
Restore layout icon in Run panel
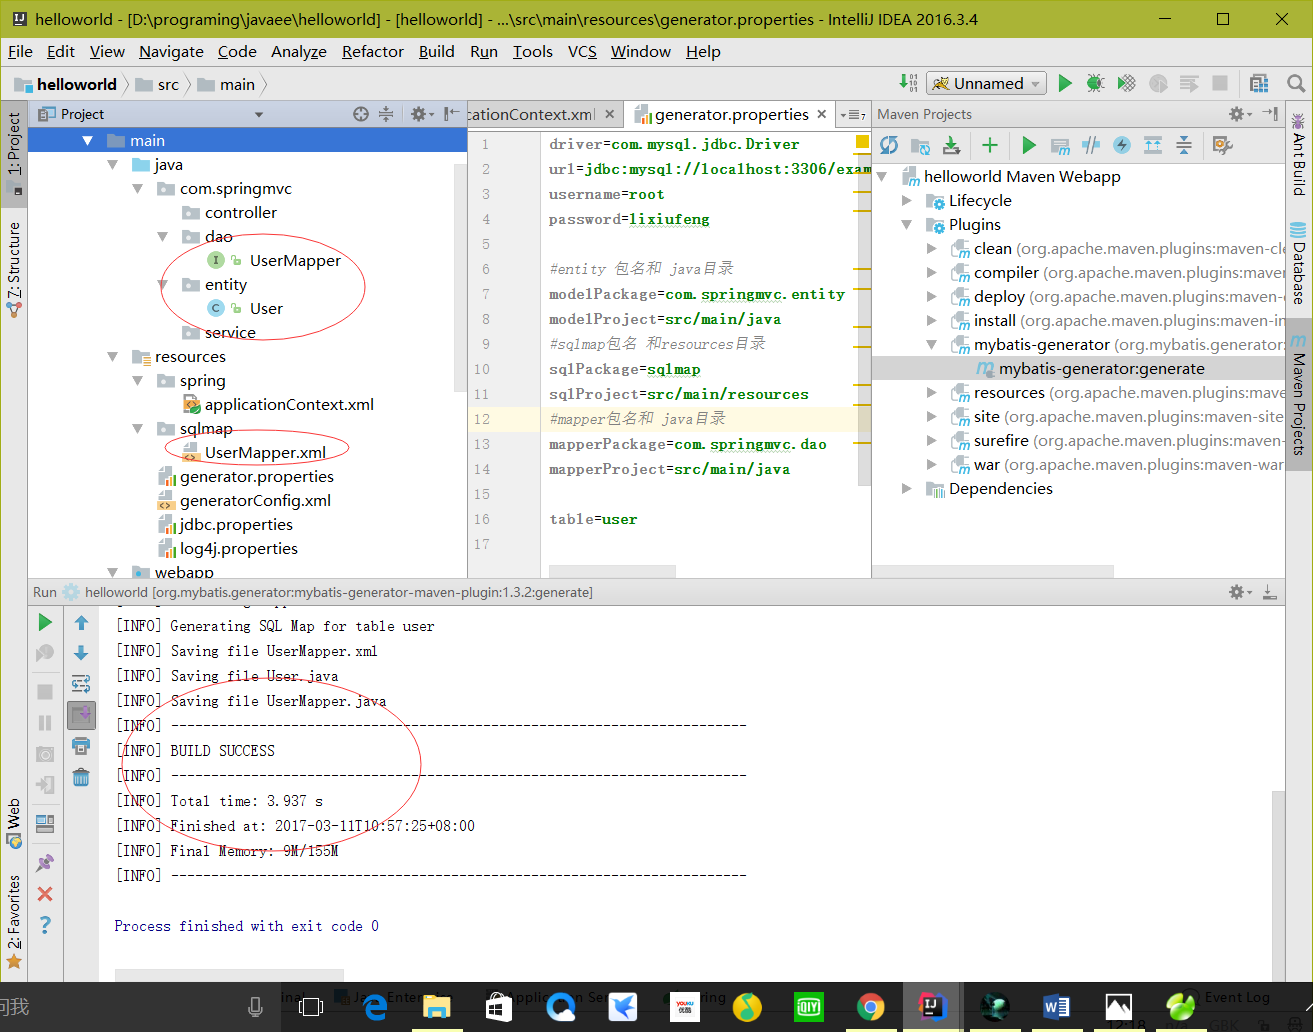pyautogui.click(x=45, y=823)
